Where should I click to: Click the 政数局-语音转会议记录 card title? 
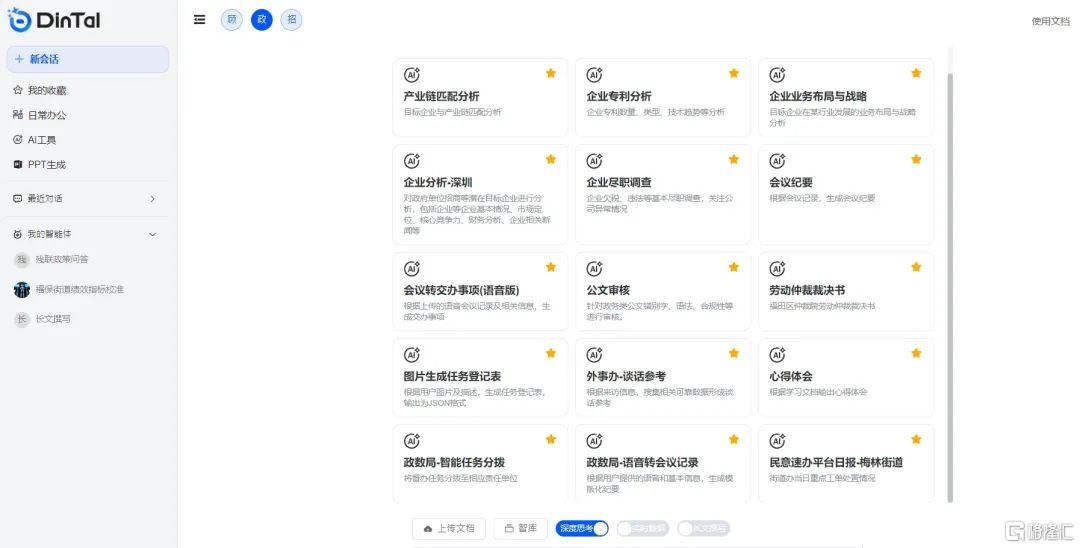pyautogui.click(x=642, y=463)
